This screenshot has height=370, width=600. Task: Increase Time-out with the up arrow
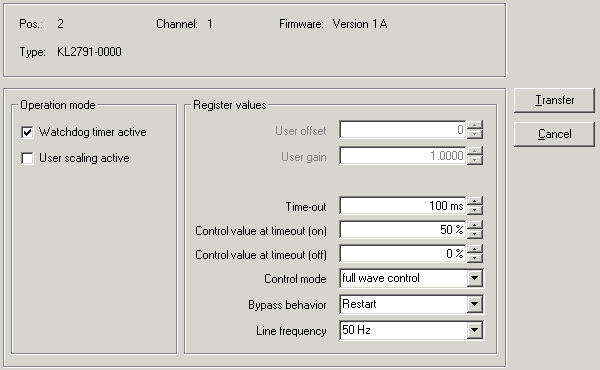click(475, 201)
